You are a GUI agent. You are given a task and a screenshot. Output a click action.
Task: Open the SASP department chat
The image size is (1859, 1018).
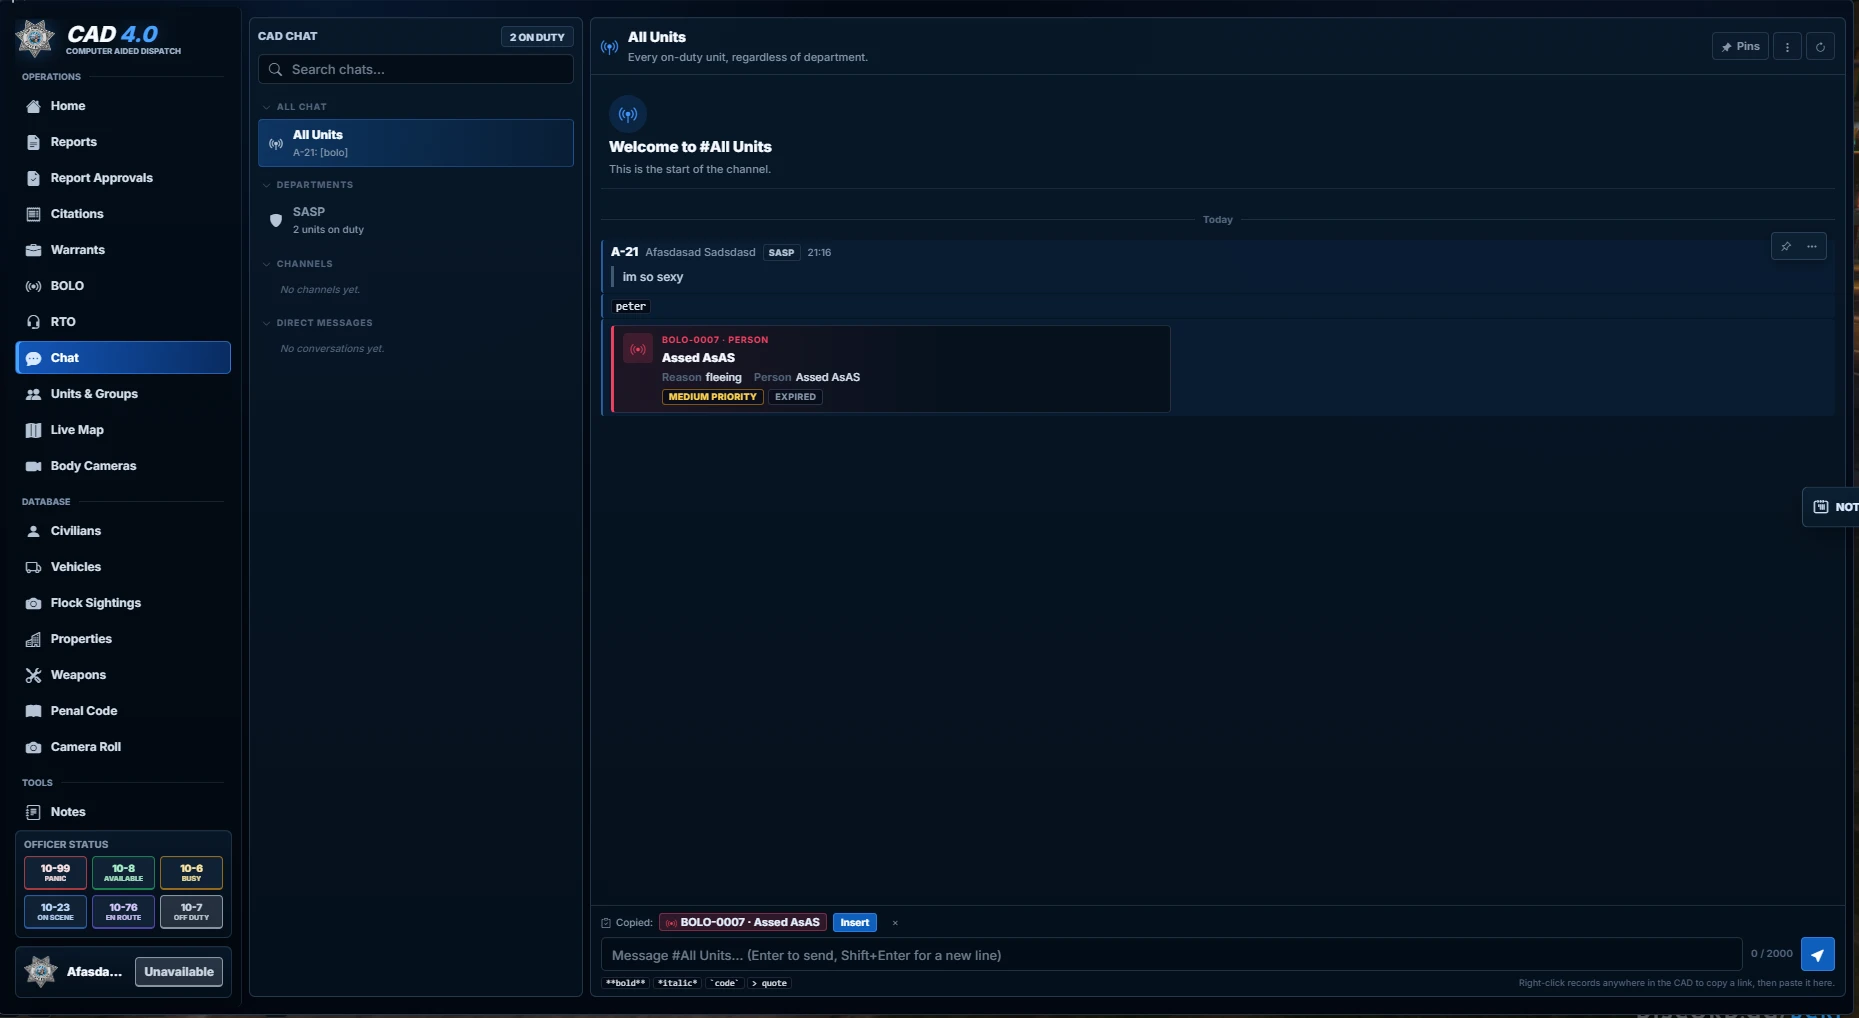(x=416, y=220)
